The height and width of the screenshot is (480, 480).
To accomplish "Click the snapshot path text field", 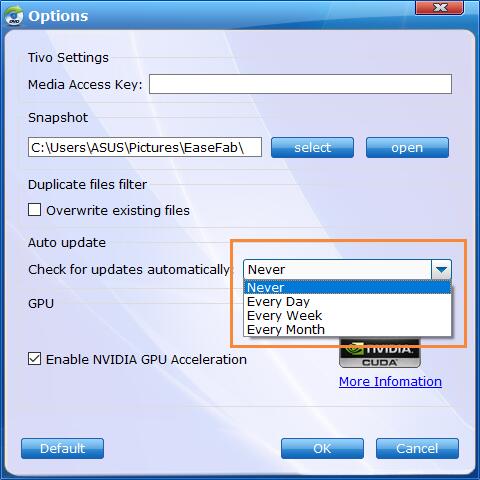I will coord(145,147).
